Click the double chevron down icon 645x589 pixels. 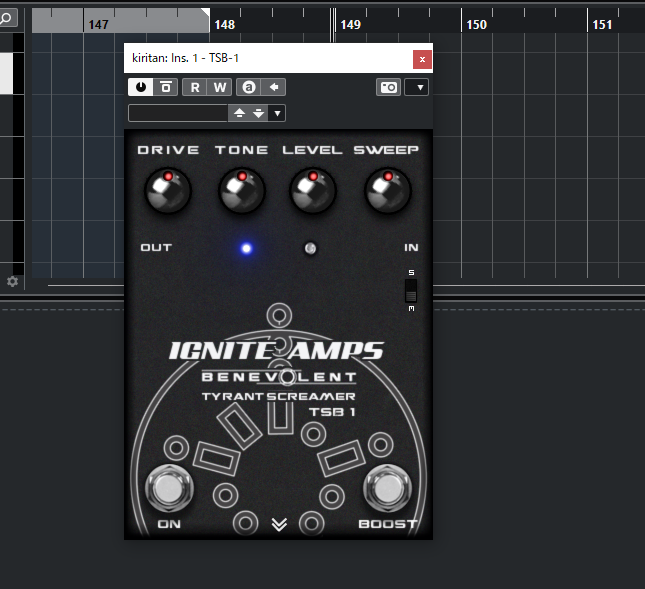tap(279, 524)
